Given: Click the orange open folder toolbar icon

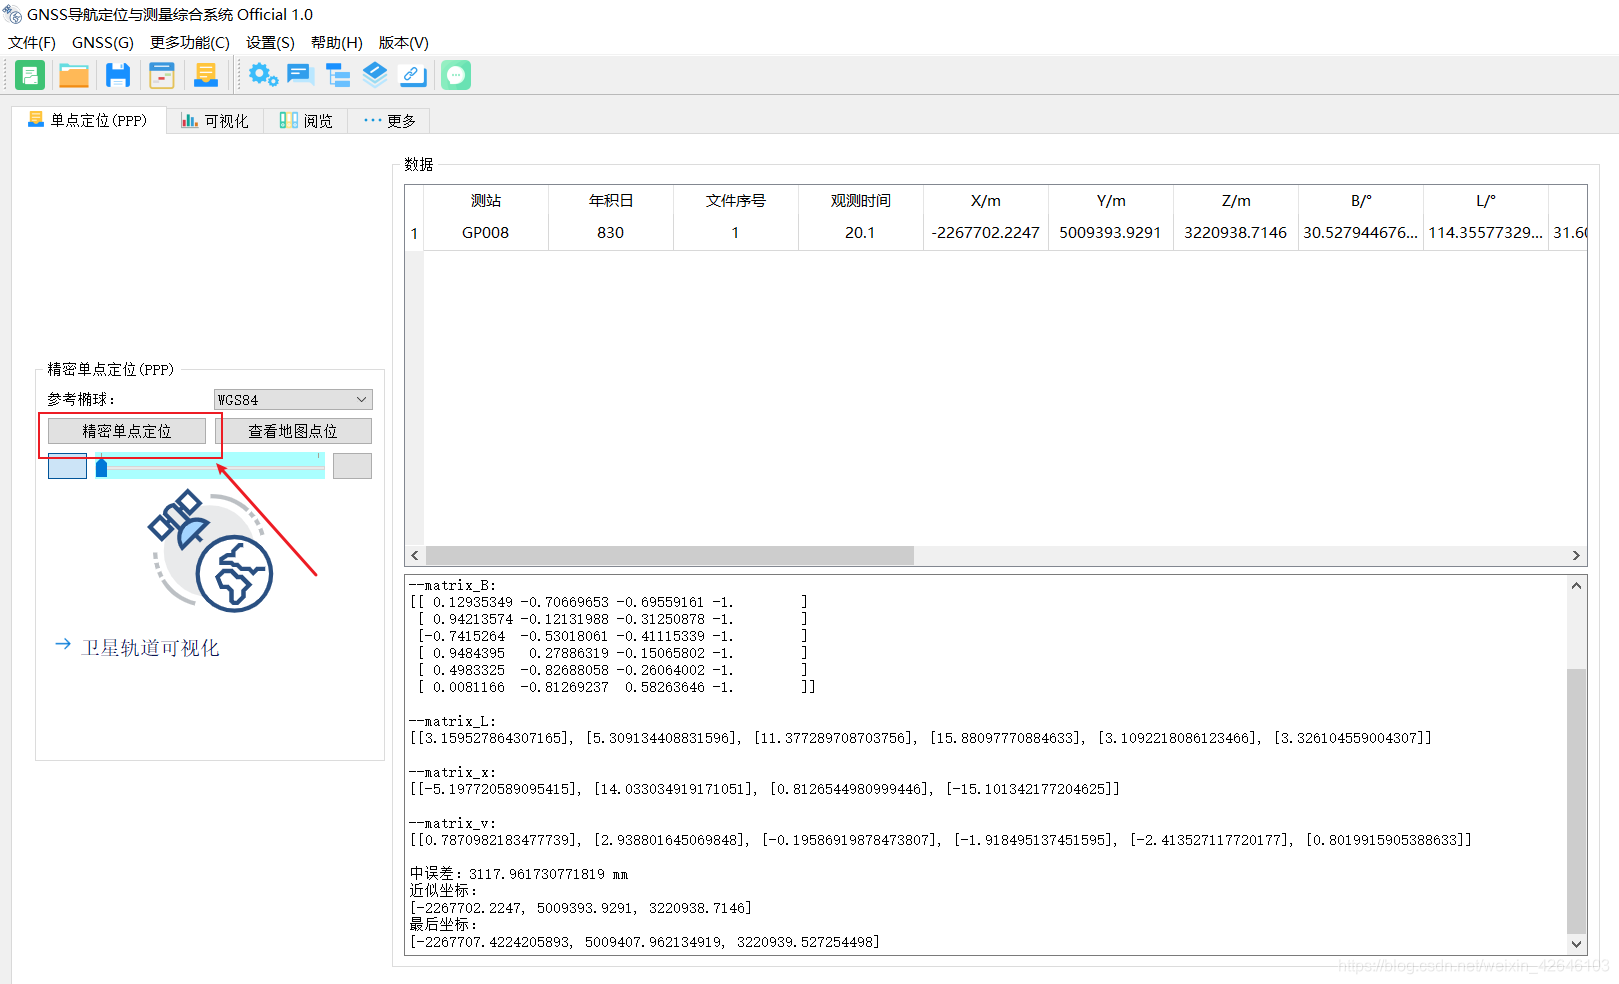Looking at the screenshot, I should [74, 75].
